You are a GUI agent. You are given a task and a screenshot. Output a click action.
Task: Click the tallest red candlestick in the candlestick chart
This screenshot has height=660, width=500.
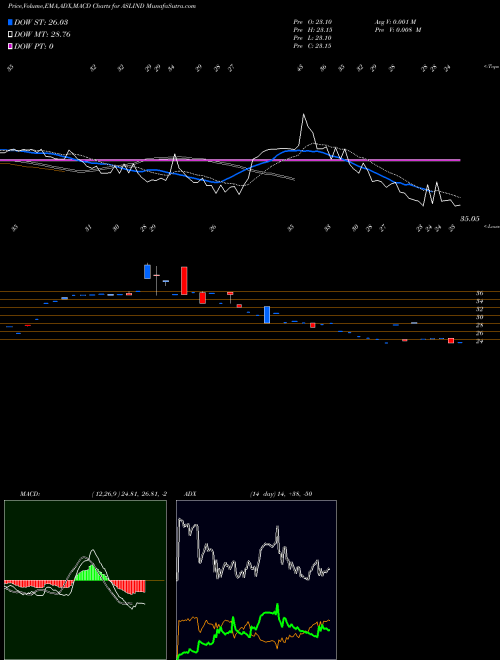pyautogui.click(x=184, y=280)
